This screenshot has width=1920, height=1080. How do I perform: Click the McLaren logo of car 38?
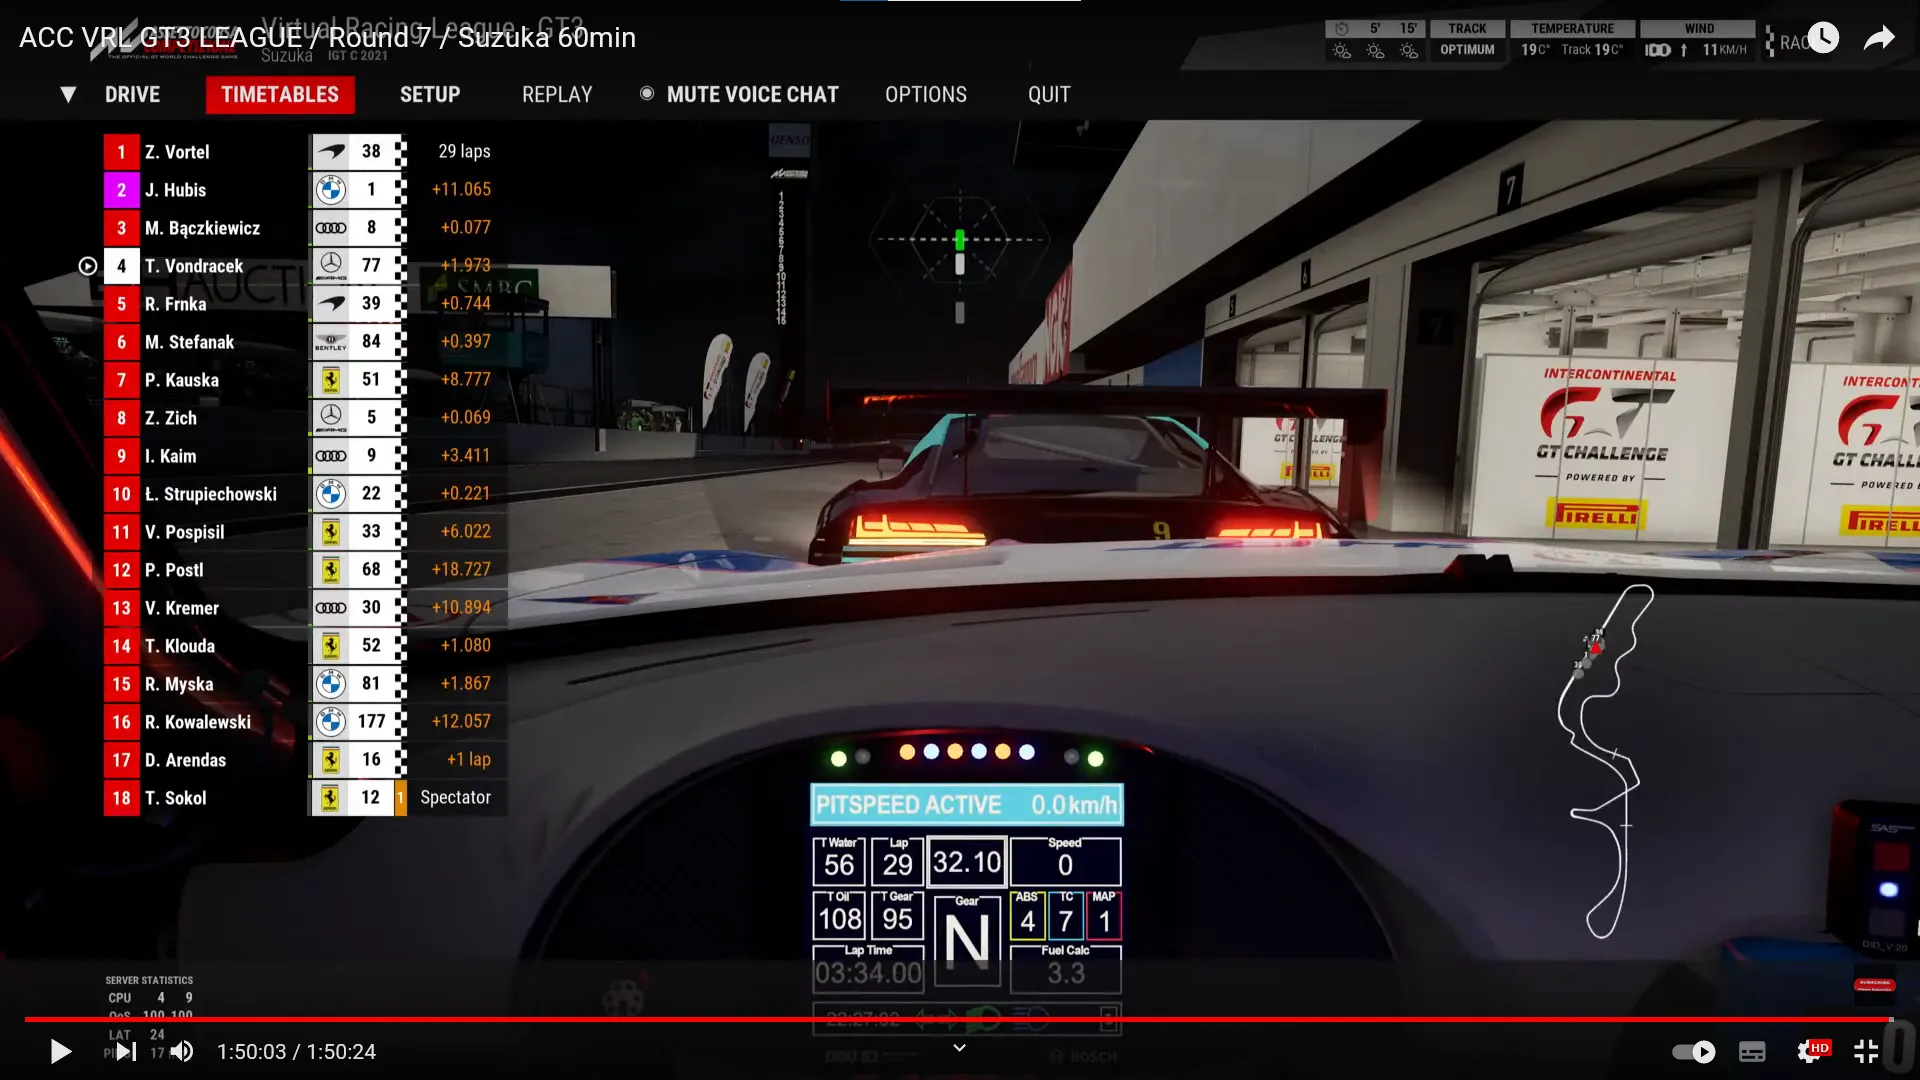click(331, 152)
